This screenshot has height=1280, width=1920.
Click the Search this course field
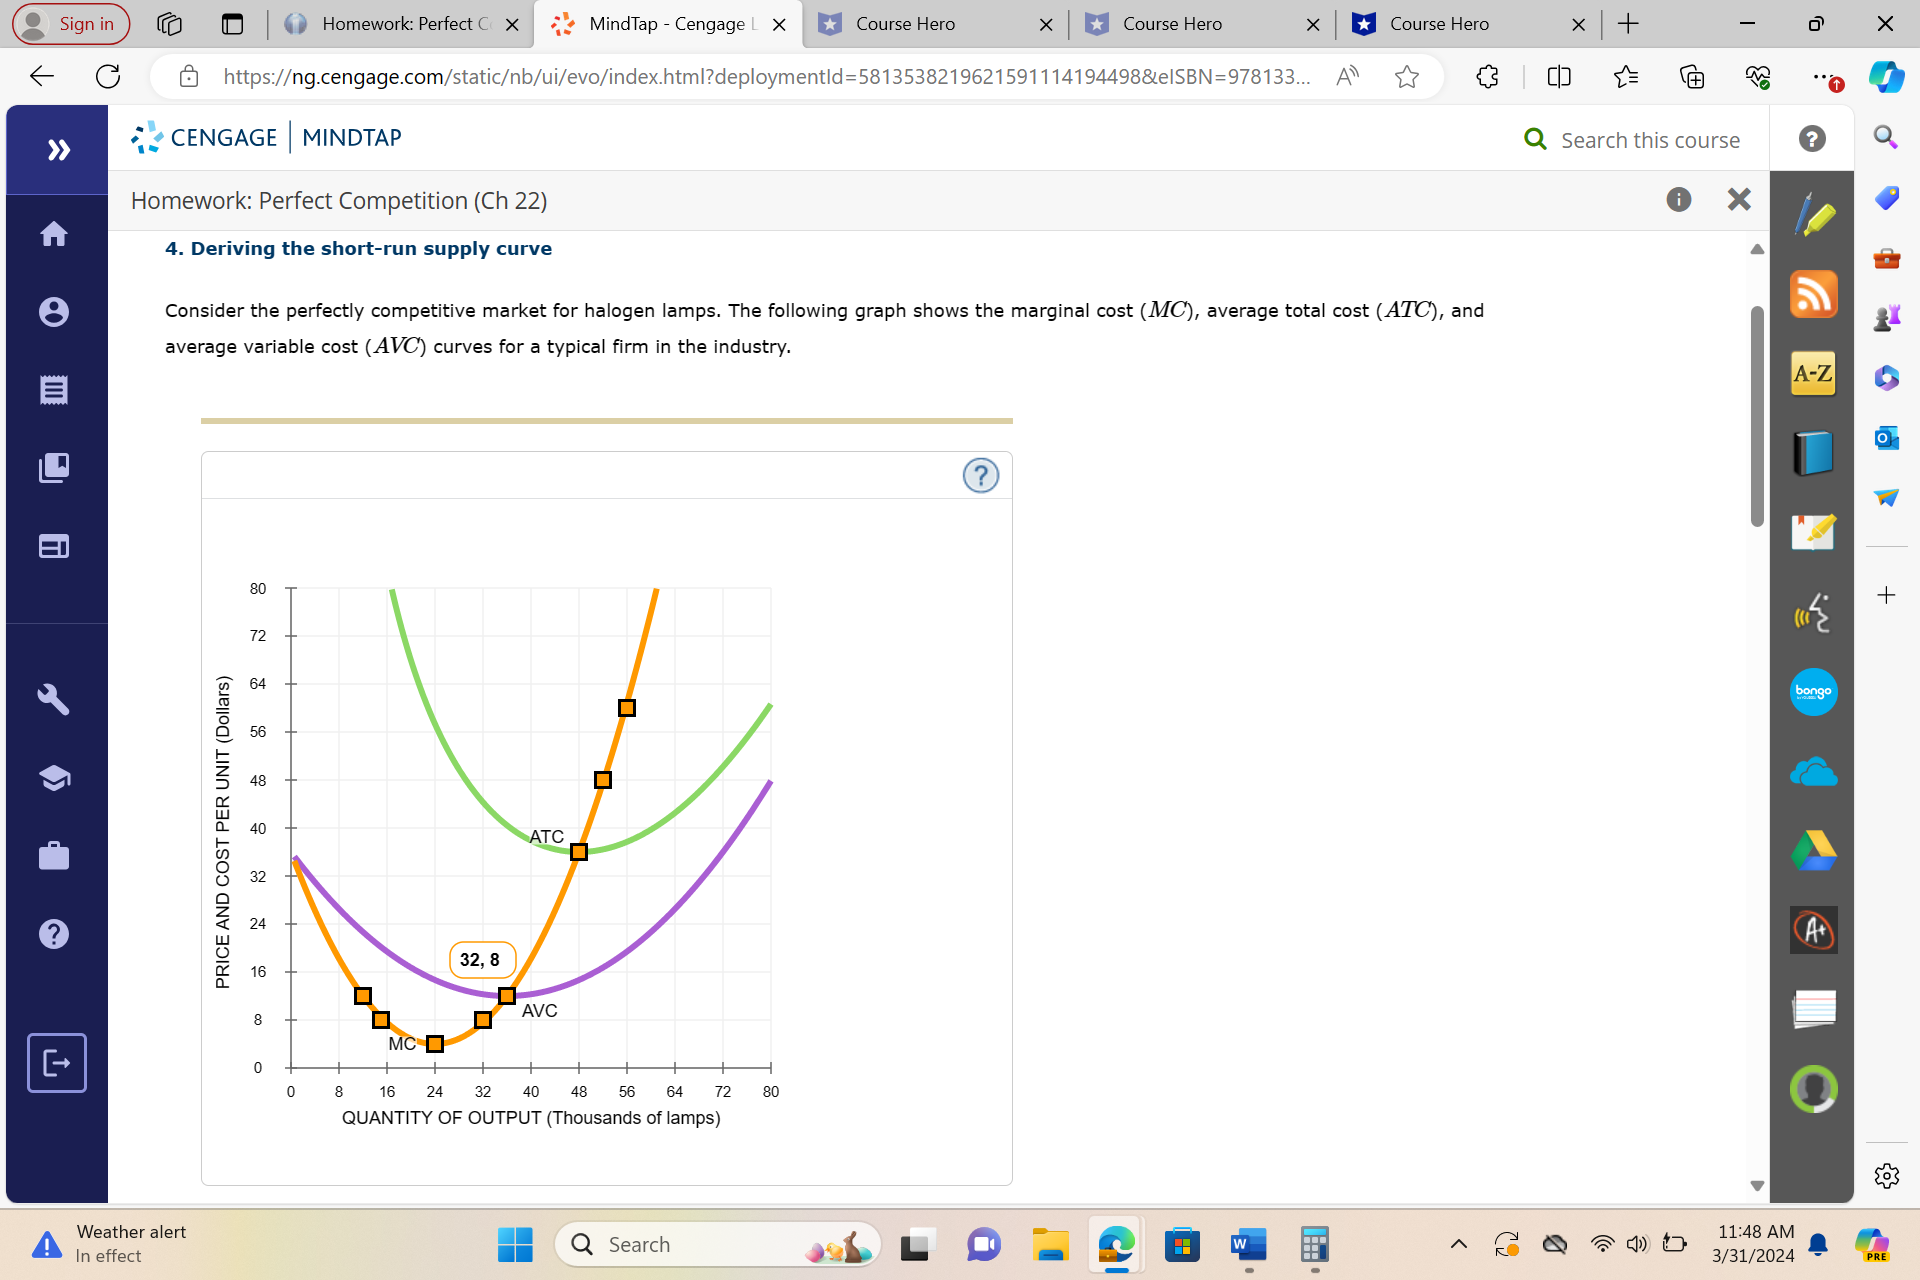pyautogui.click(x=1649, y=140)
